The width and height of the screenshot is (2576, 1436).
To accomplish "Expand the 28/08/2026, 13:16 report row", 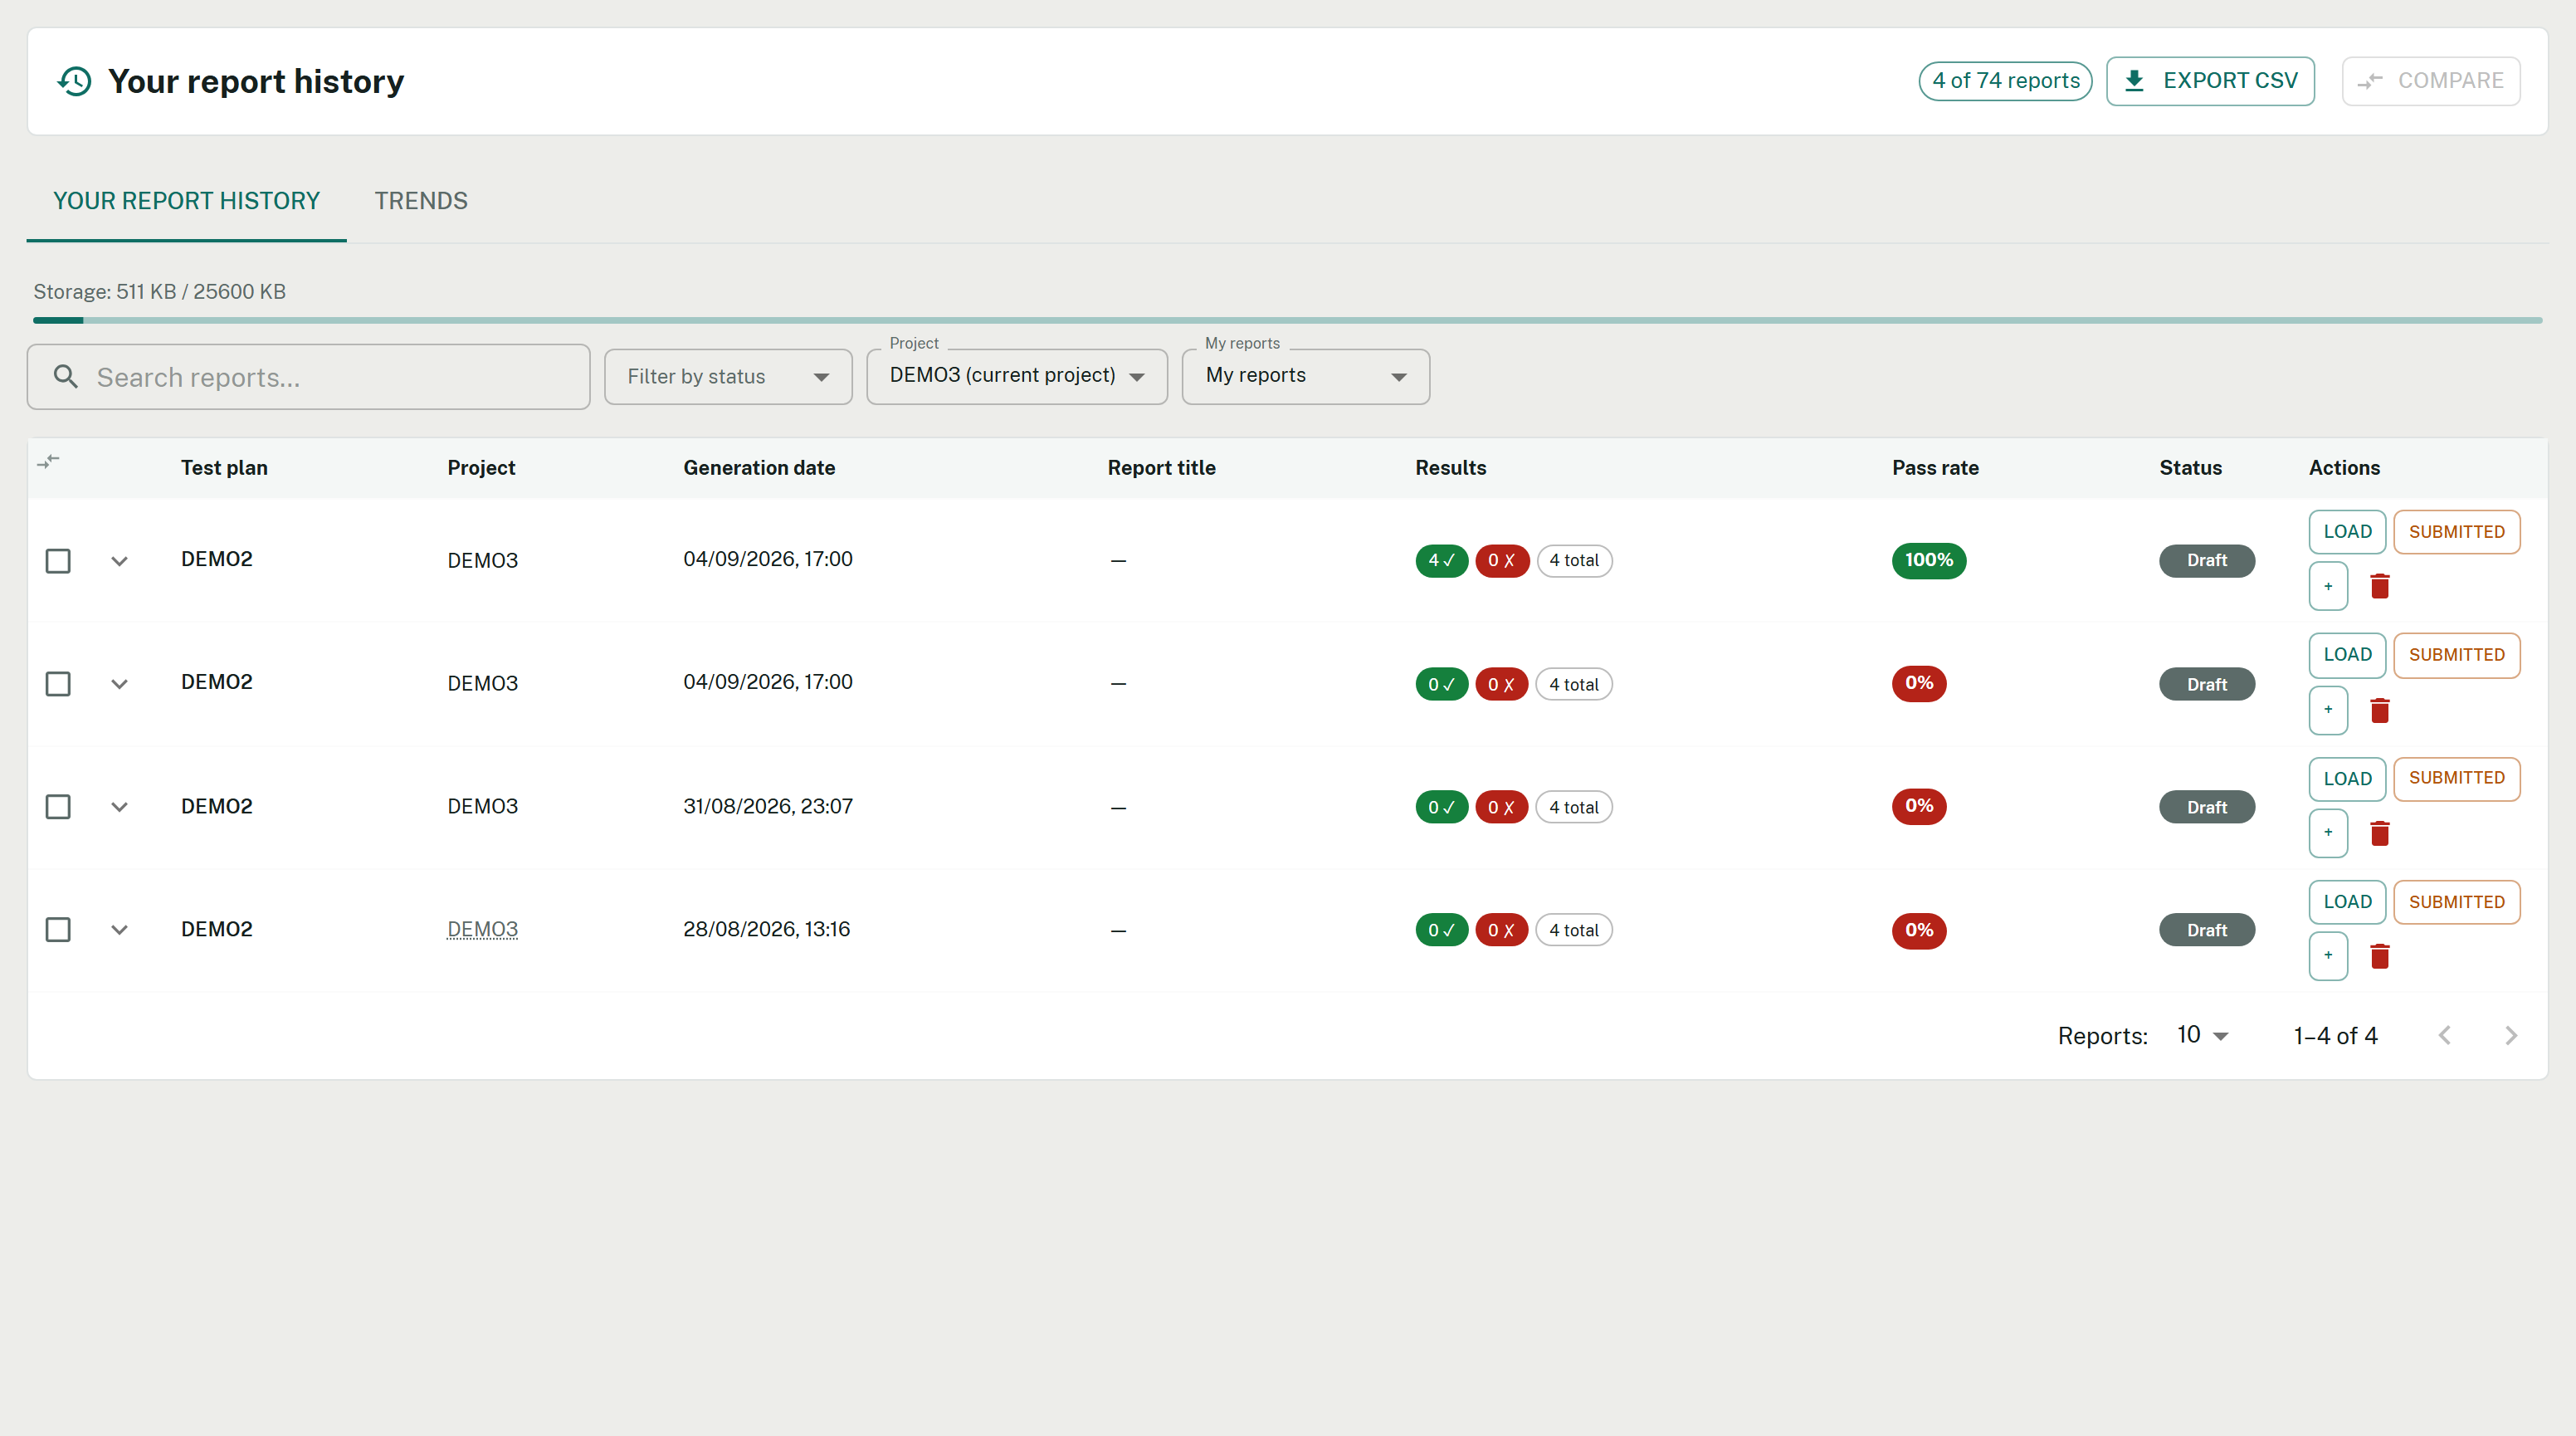I will coord(119,930).
